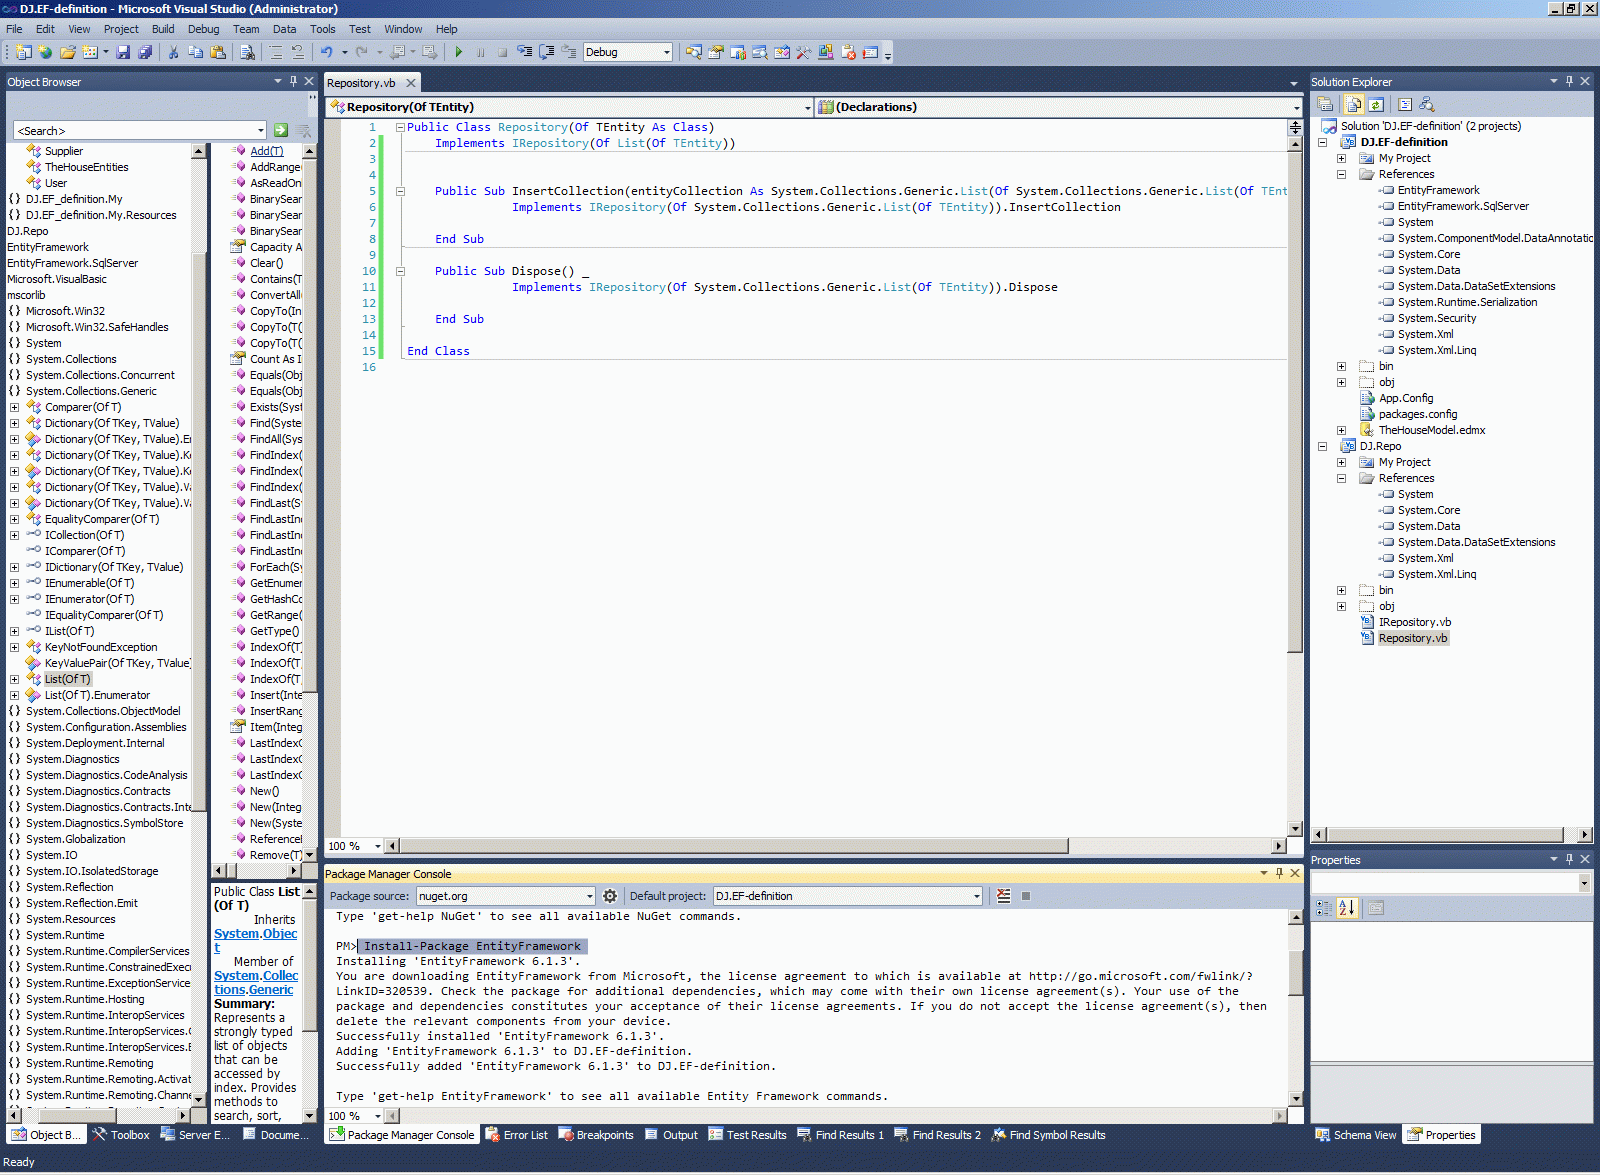The width and height of the screenshot is (1600, 1175).
Task: Click the Cut scissors icon
Action: (173, 52)
